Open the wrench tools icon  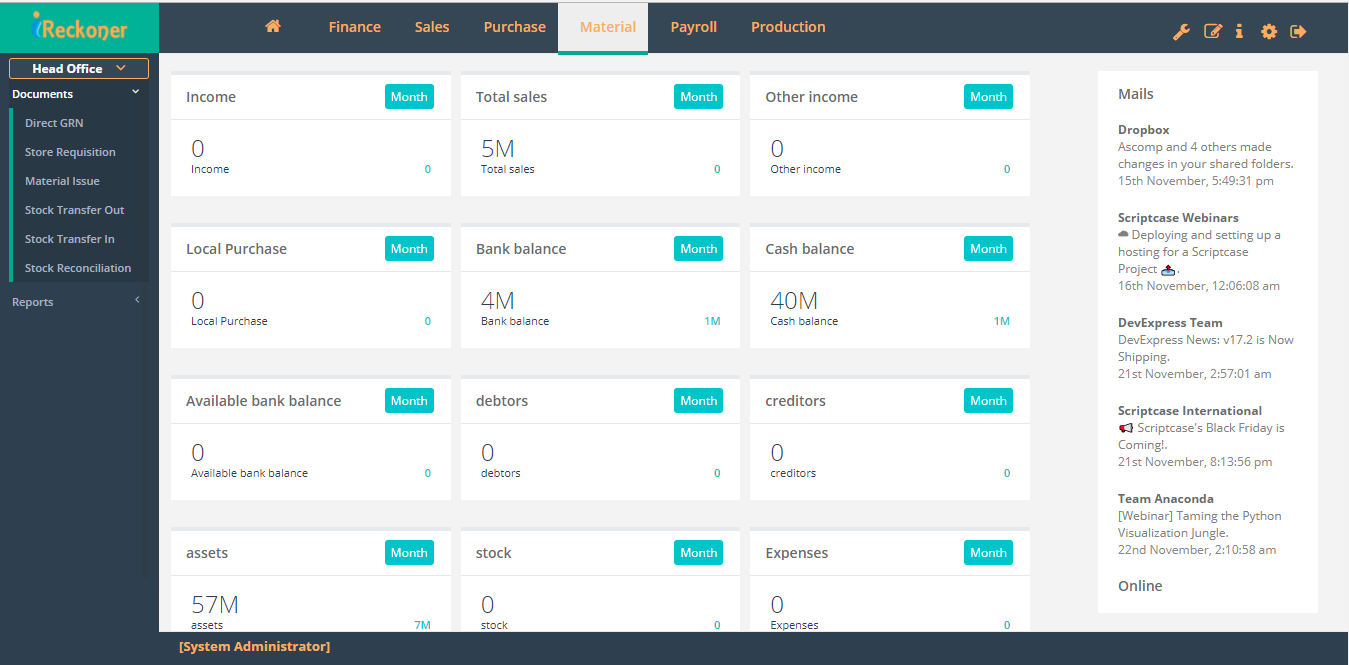[1182, 31]
